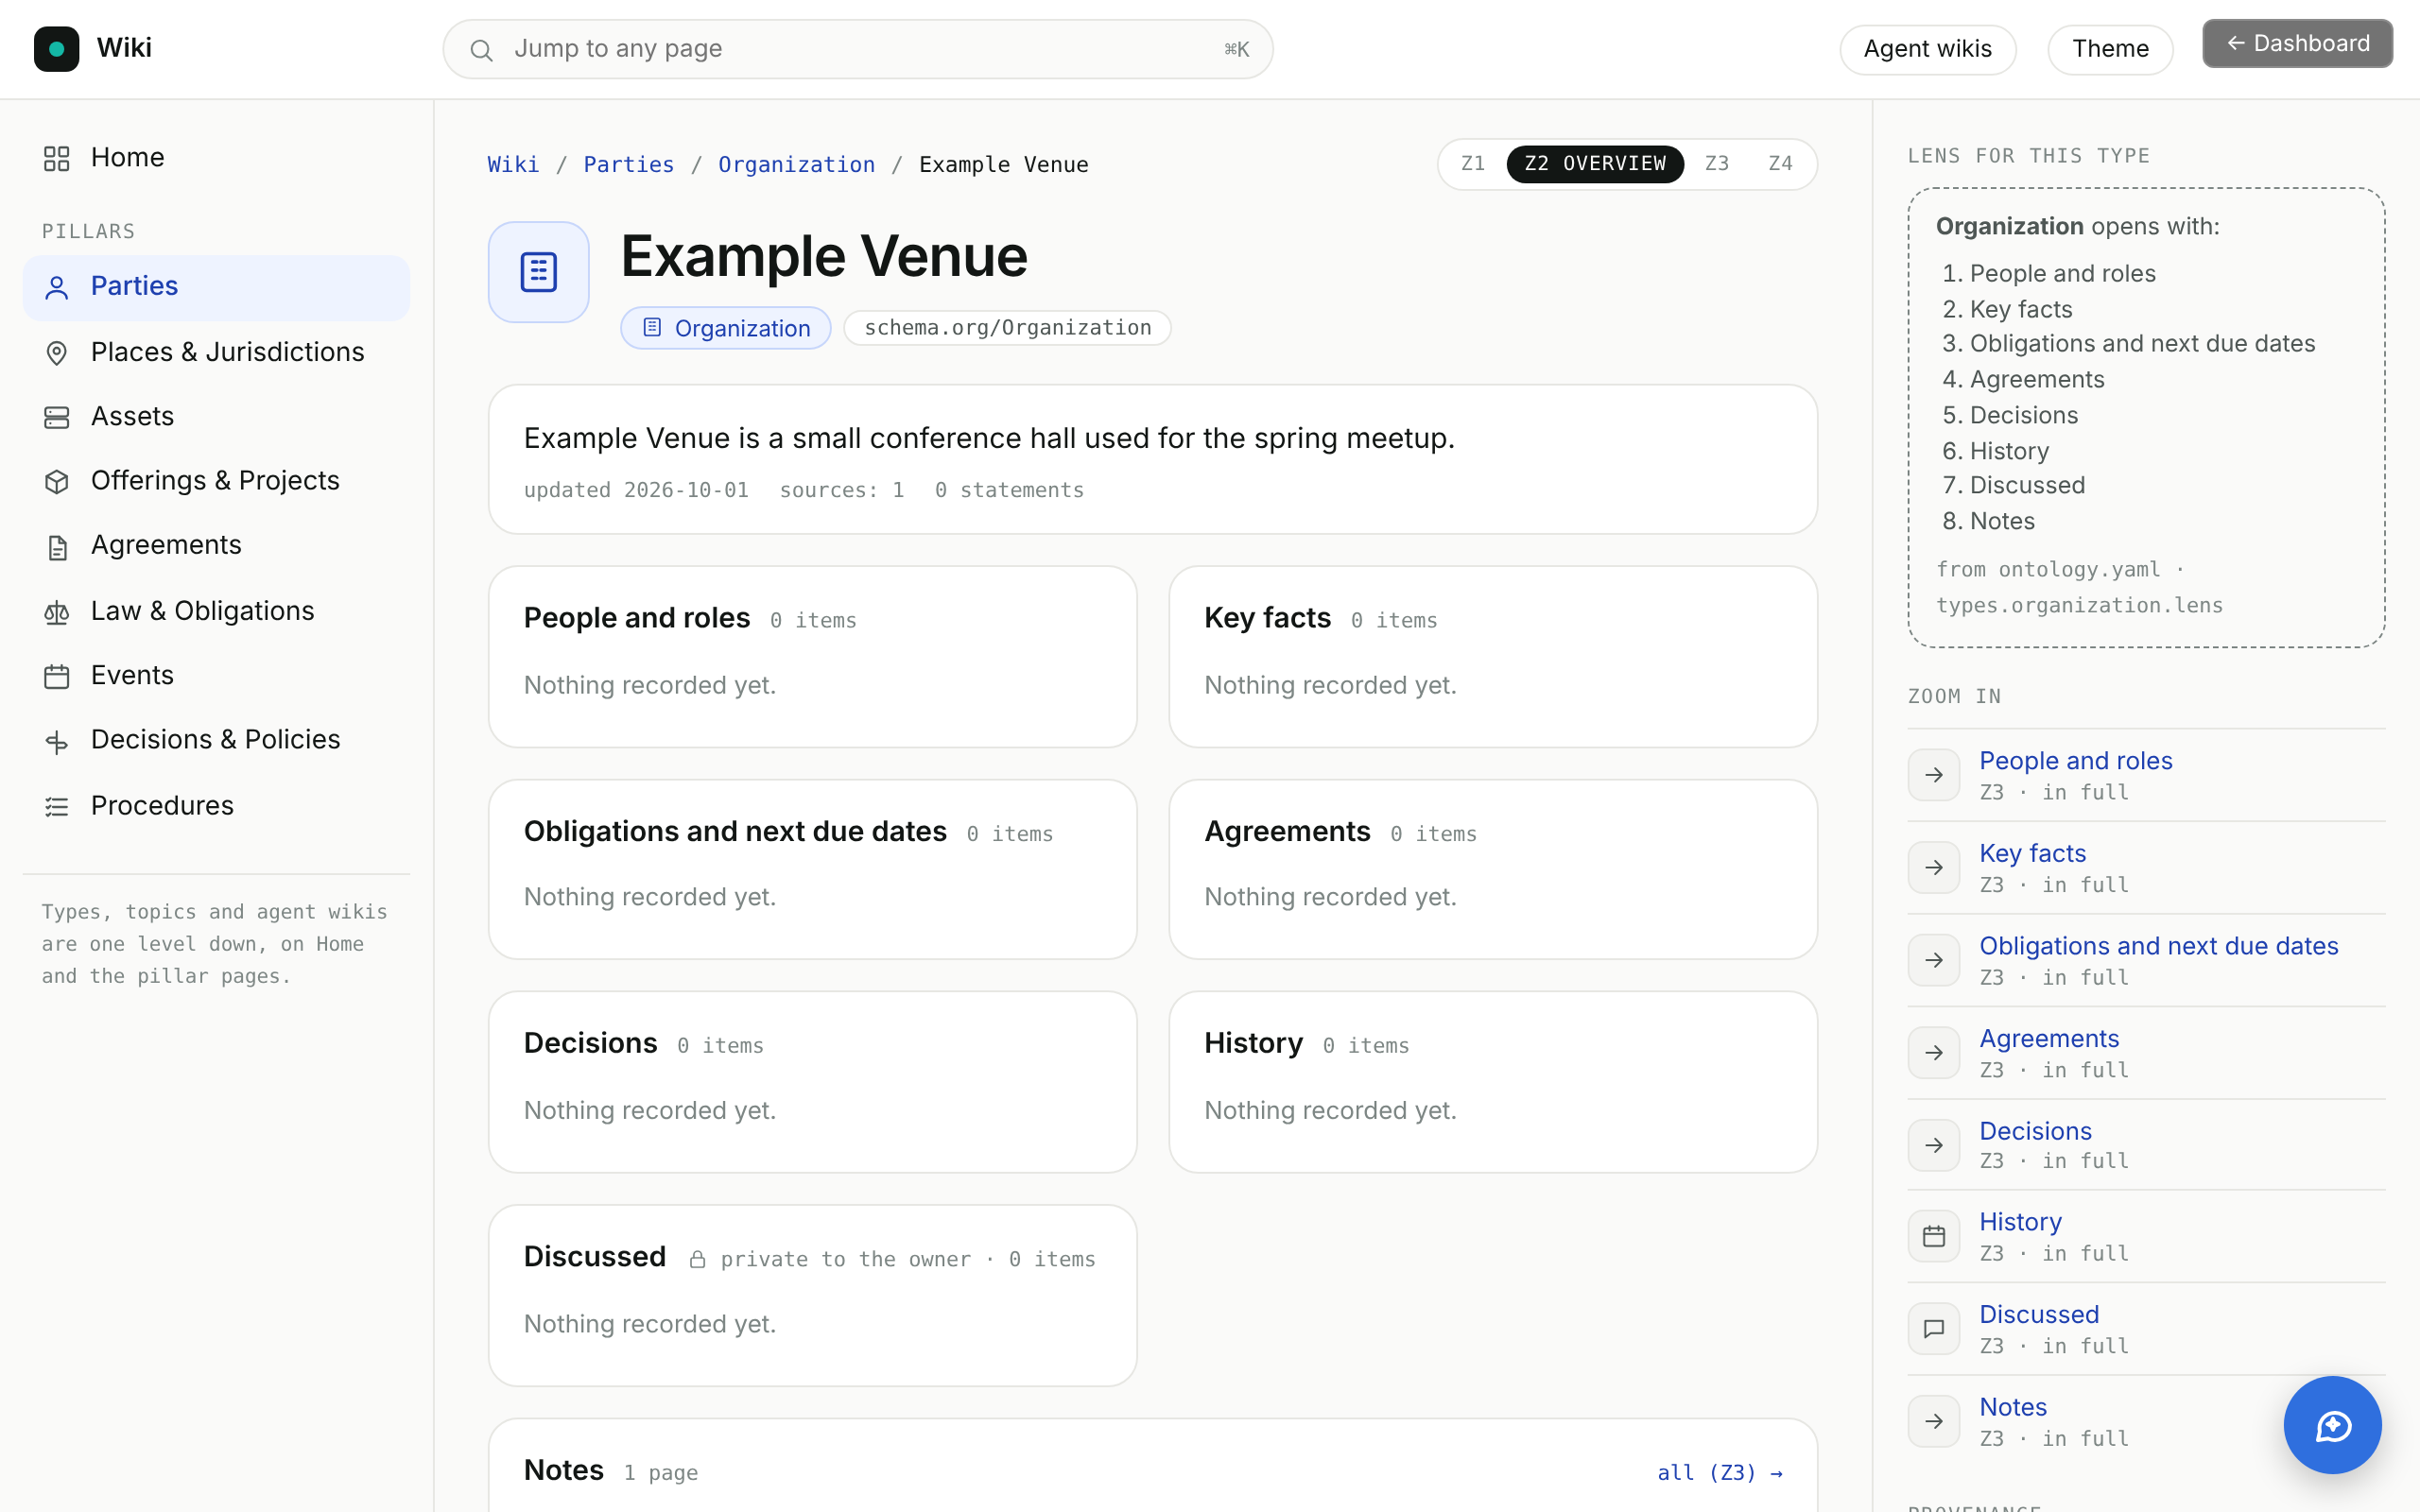Click the People and roles card heading
The height and width of the screenshot is (1512, 2420).
click(637, 618)
